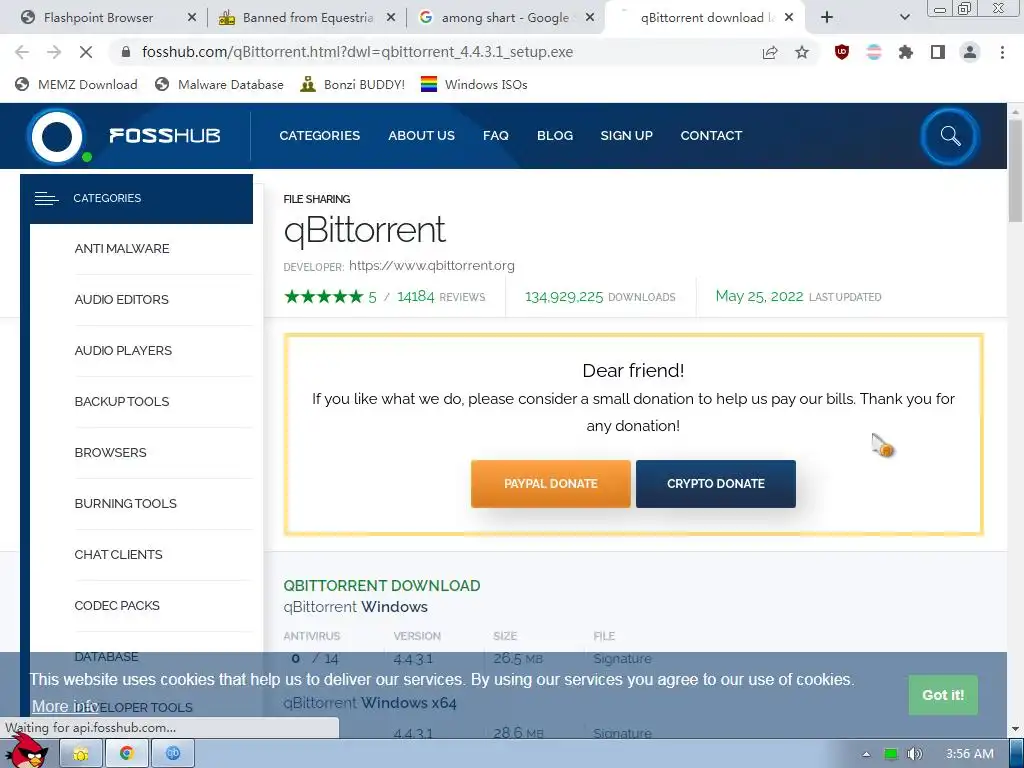Bookmark this page with the star icon
This screenshot has width=1024, height=768.
click(x=802, y=52)
